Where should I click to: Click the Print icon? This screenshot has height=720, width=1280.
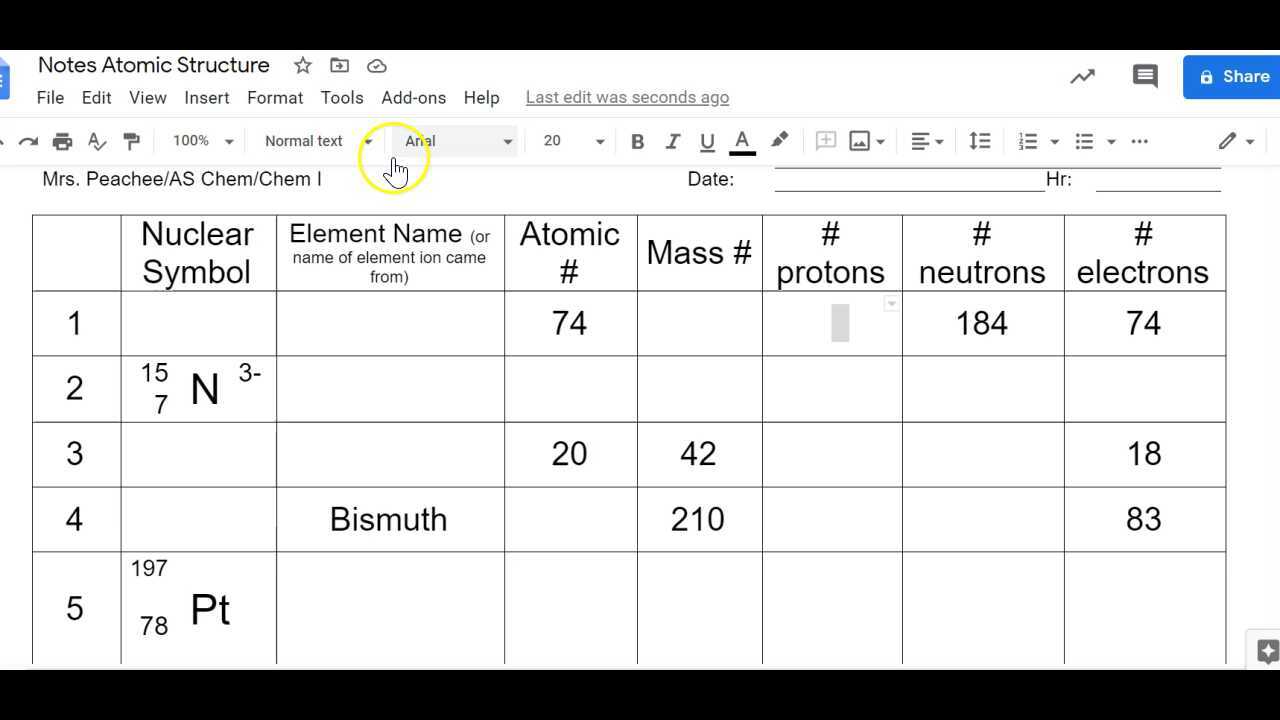[x=62, y=141]
